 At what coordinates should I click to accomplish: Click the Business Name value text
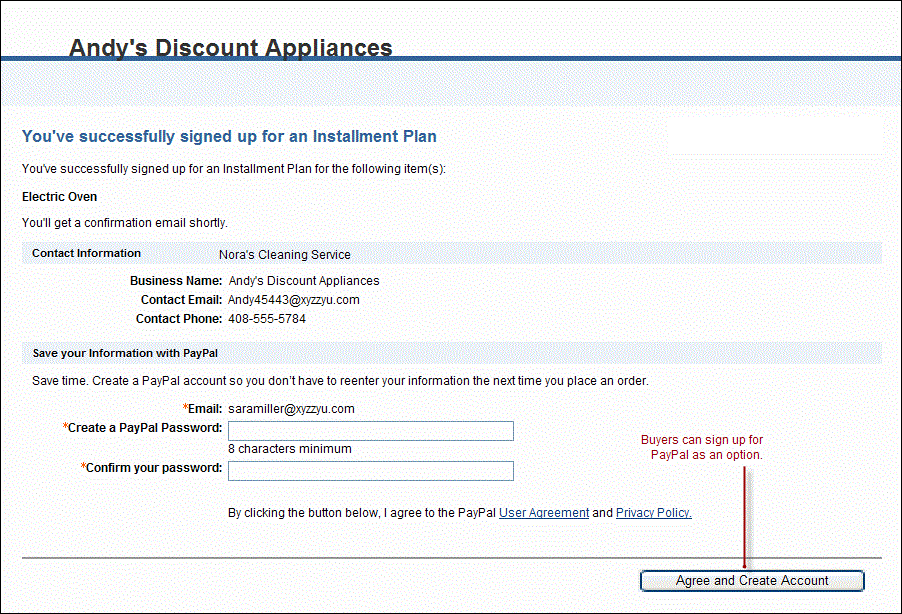pos(304,281)
